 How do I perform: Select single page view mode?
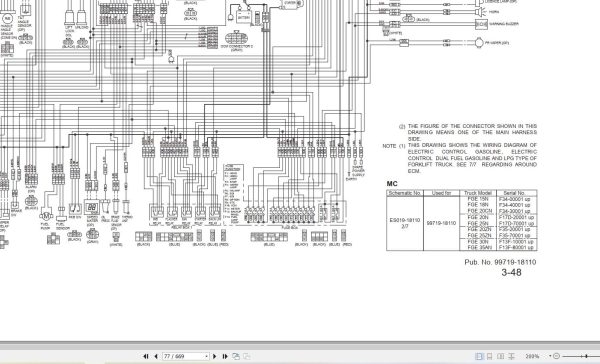(479, 356)
